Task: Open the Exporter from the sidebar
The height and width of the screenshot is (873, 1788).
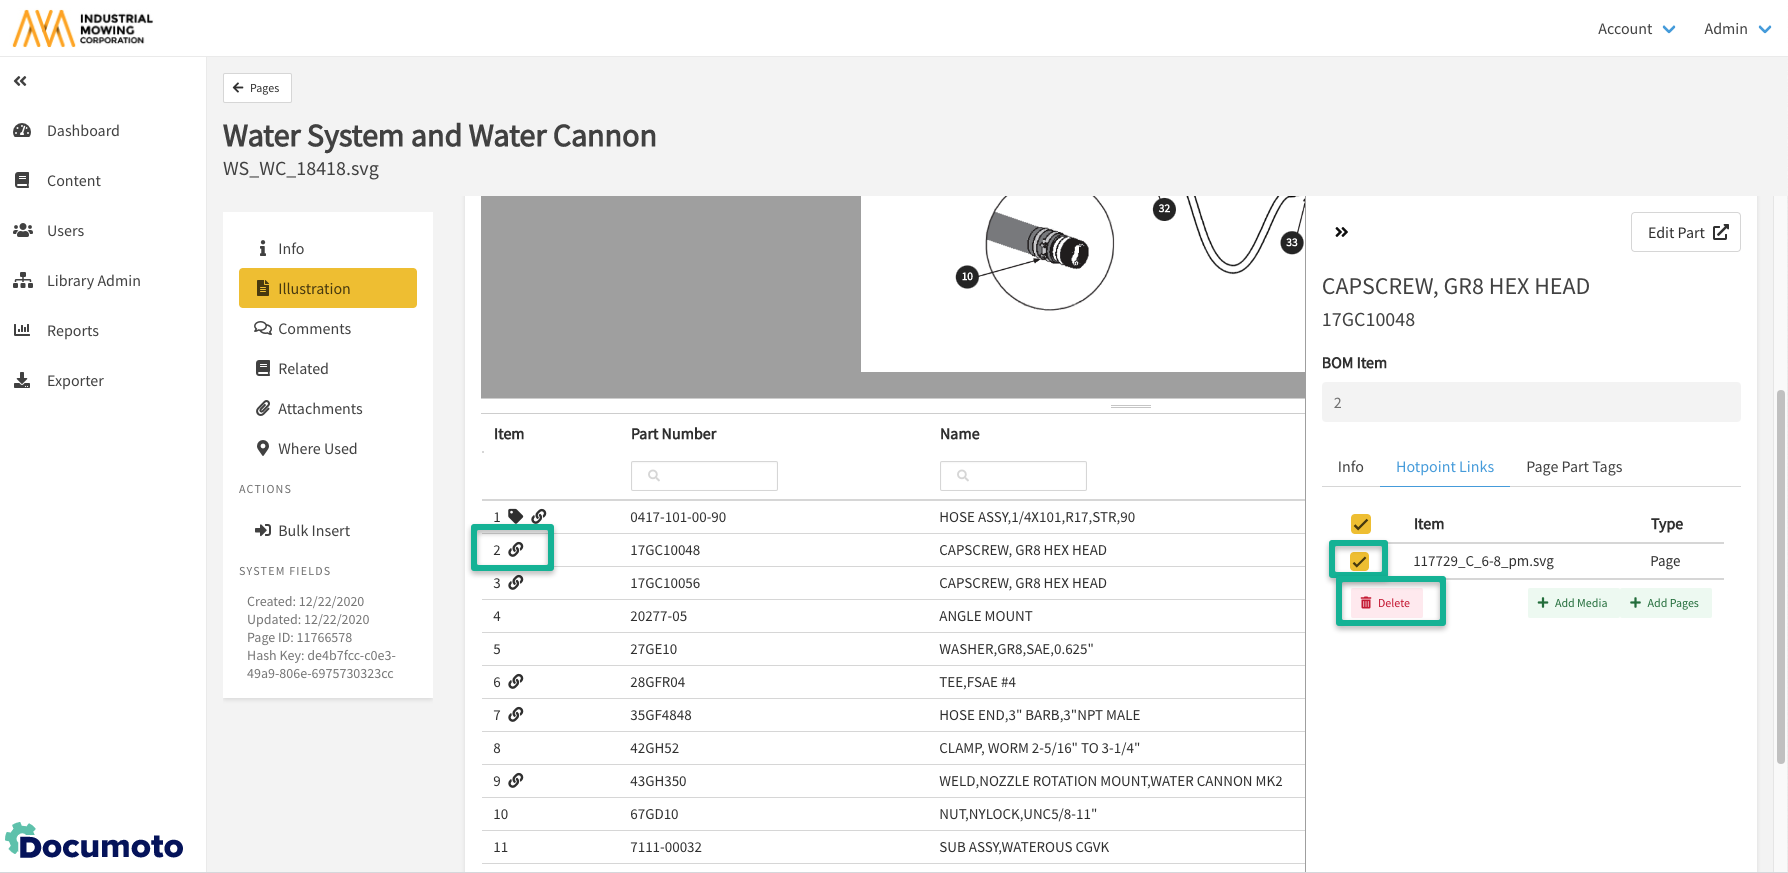Action: pyautogui.click(x=75, y=381)
